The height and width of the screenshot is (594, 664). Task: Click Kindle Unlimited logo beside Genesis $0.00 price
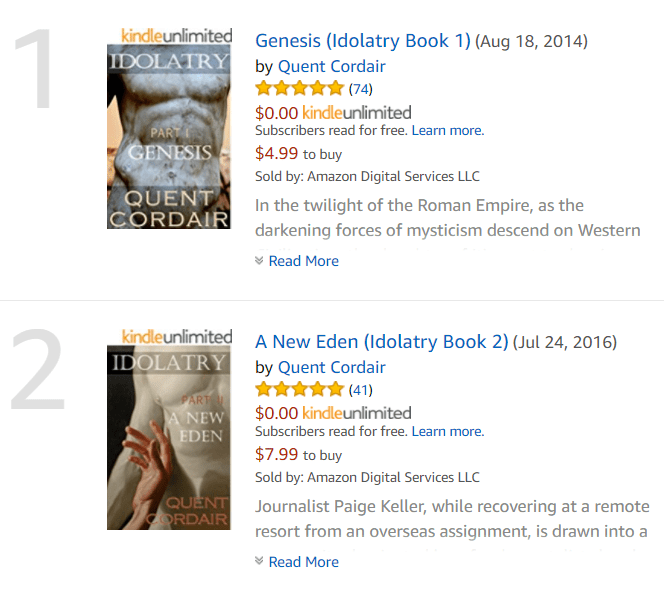click(356, 112)
